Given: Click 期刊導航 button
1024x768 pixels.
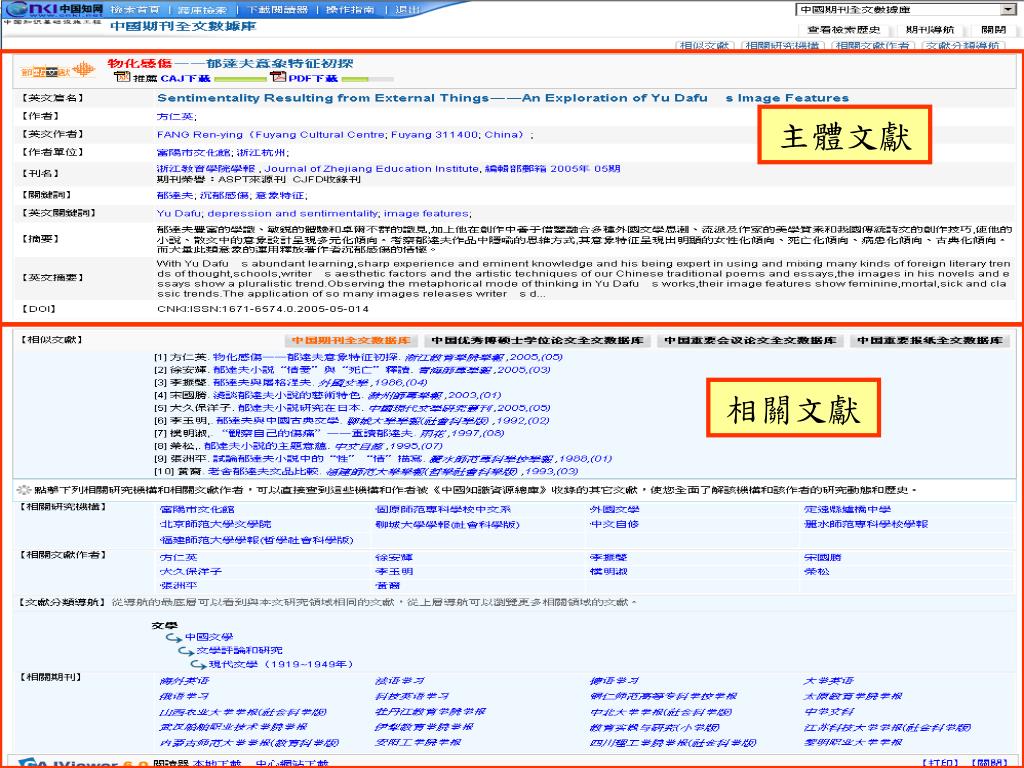Looking at the screenshot, I should click(930, 30).
